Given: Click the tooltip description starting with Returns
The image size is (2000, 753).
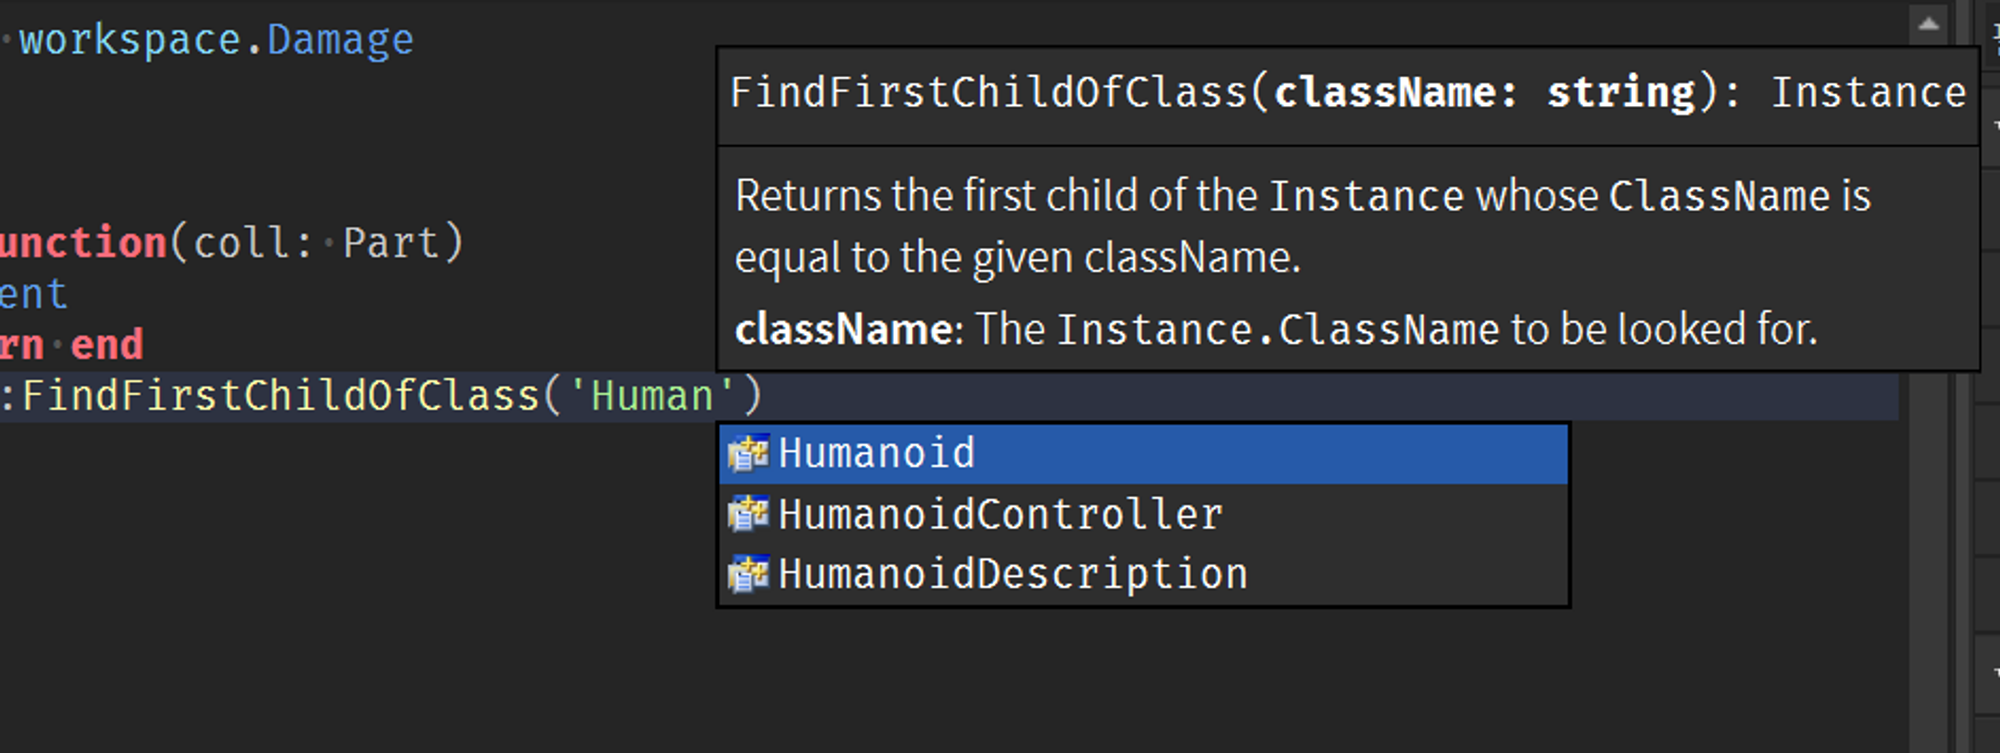Looking at the screenshot, I should tap(1302, 226).
